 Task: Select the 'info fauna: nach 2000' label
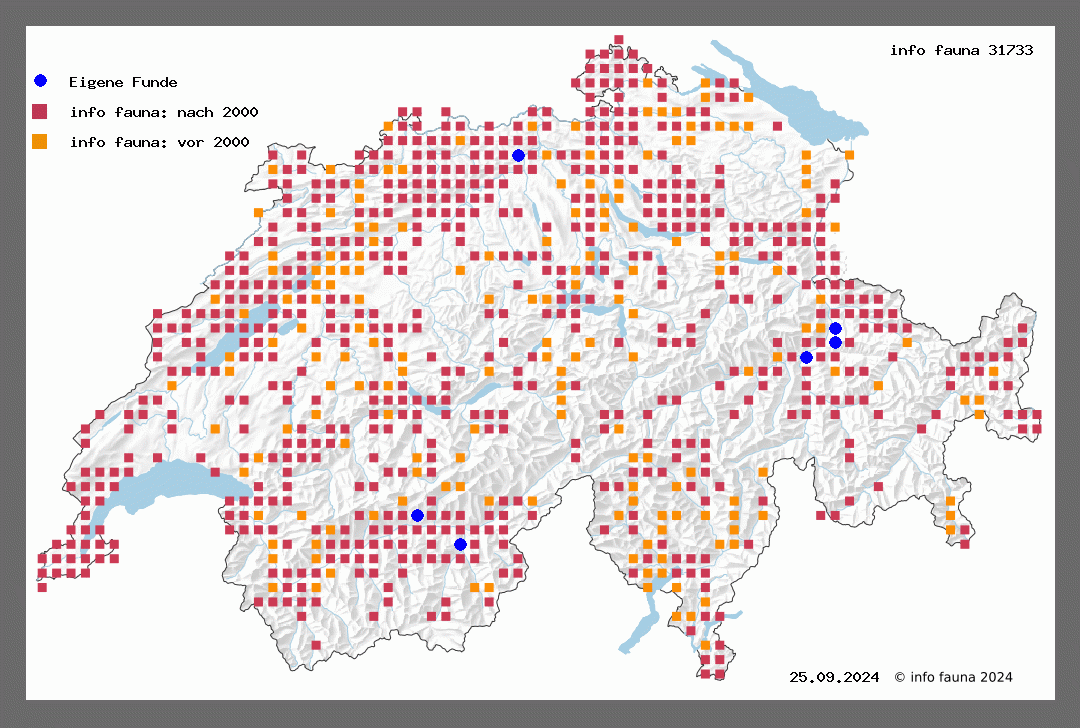click(164, 112)
